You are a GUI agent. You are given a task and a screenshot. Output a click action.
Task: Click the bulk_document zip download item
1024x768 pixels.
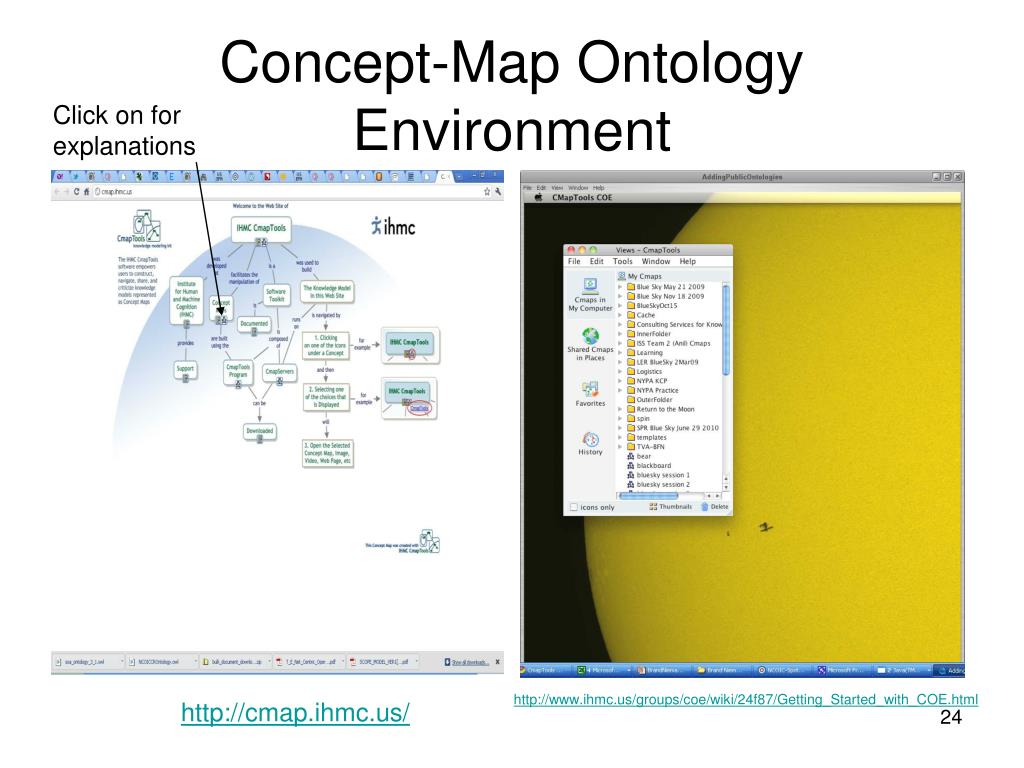point(234,662)
